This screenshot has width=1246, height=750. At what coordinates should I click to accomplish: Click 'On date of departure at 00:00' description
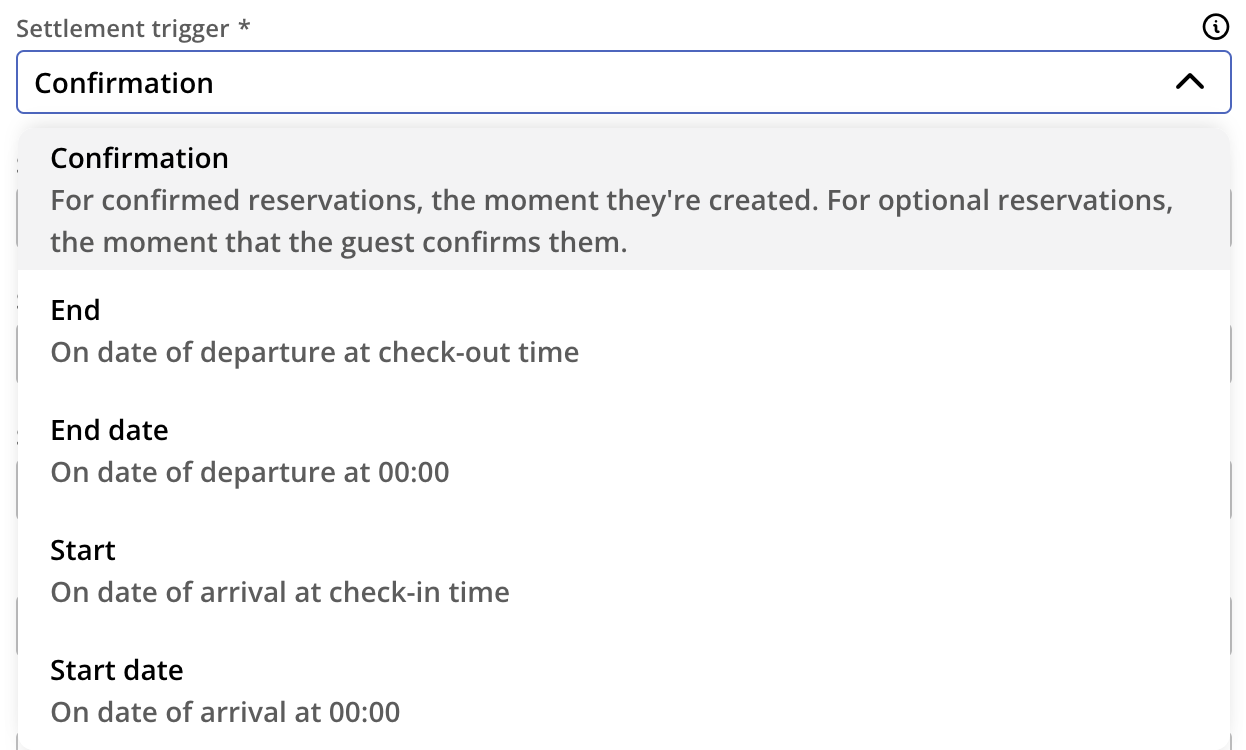250,472
